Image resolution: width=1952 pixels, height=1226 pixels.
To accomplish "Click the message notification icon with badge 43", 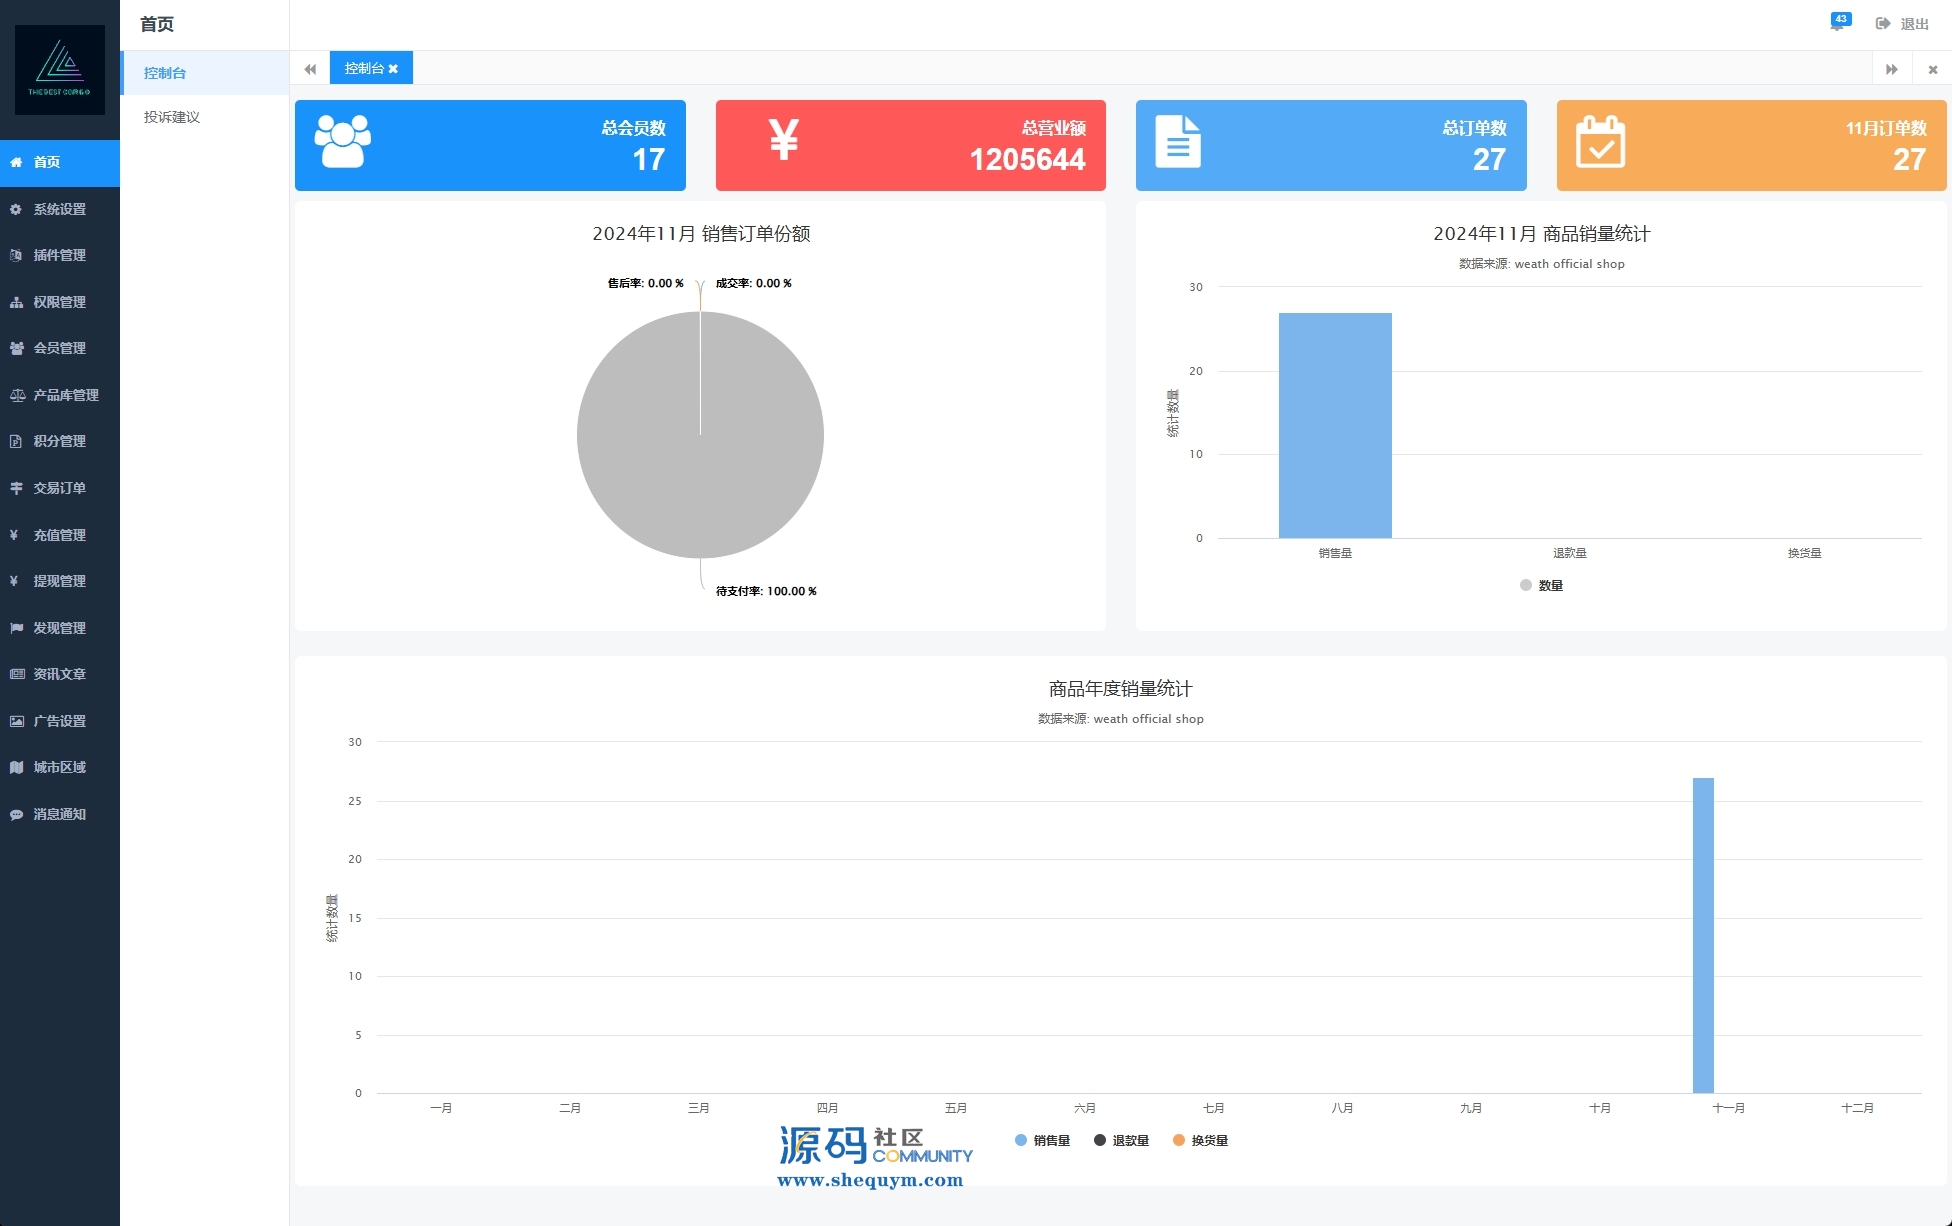I will (x=1838, y=23).
